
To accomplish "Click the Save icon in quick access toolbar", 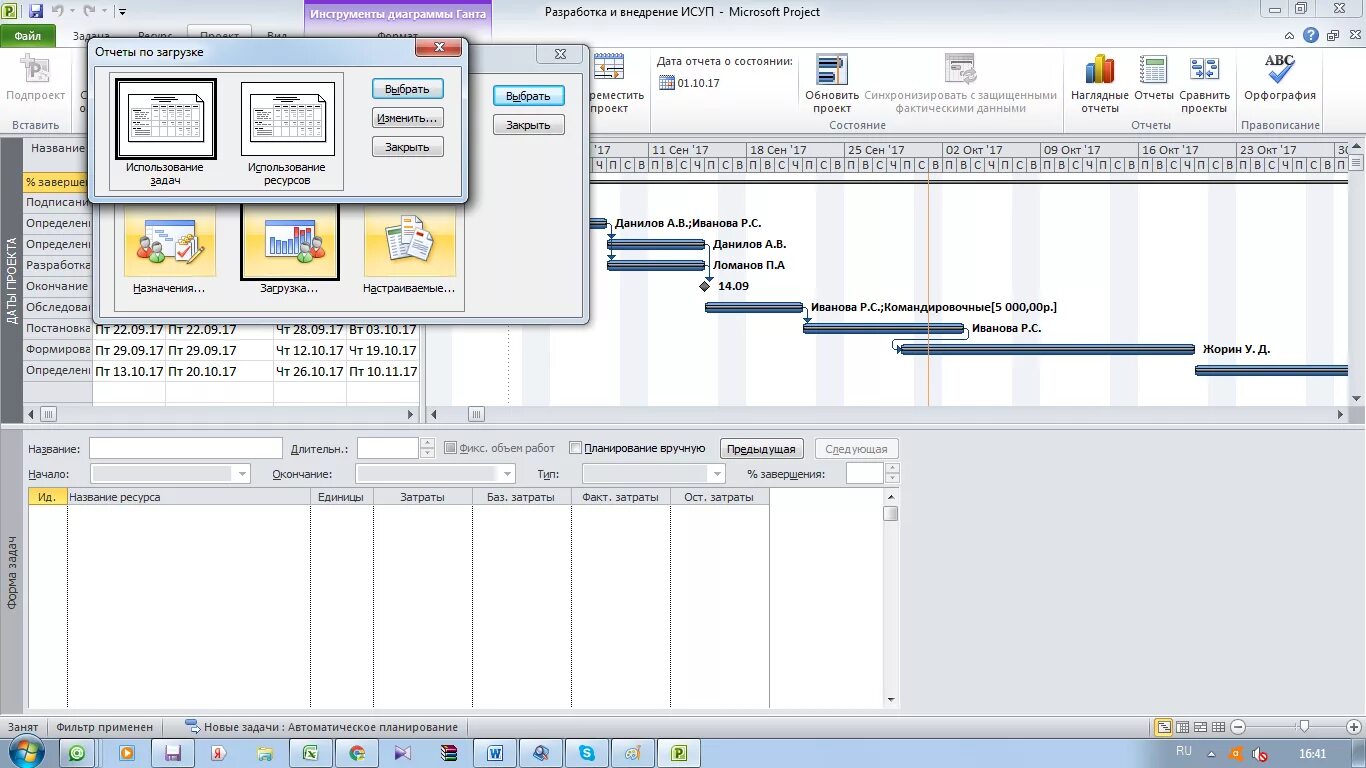I will pyautogui.click(x=36, y=11).
